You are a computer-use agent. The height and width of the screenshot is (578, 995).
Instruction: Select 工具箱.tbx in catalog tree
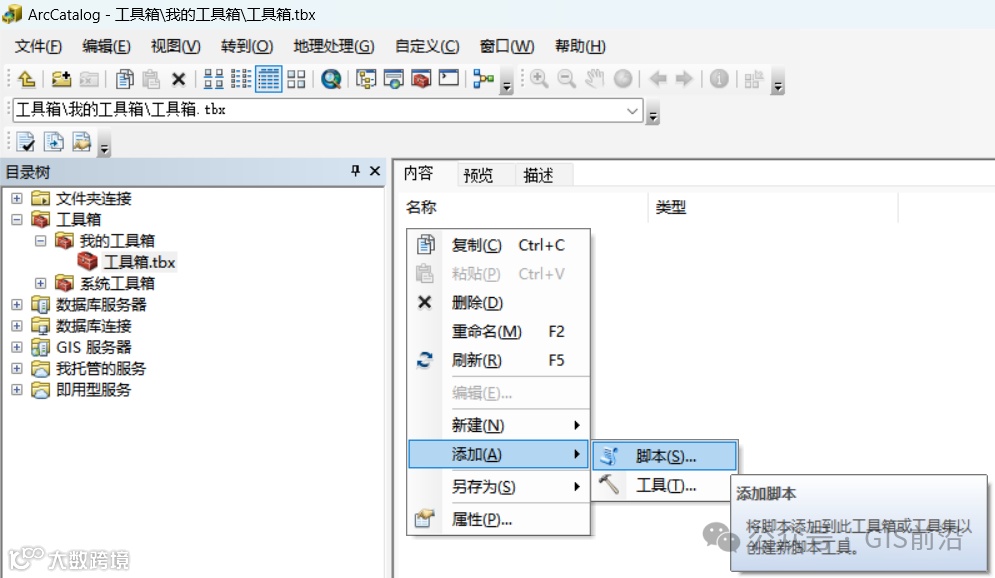(x=139, y=262)
